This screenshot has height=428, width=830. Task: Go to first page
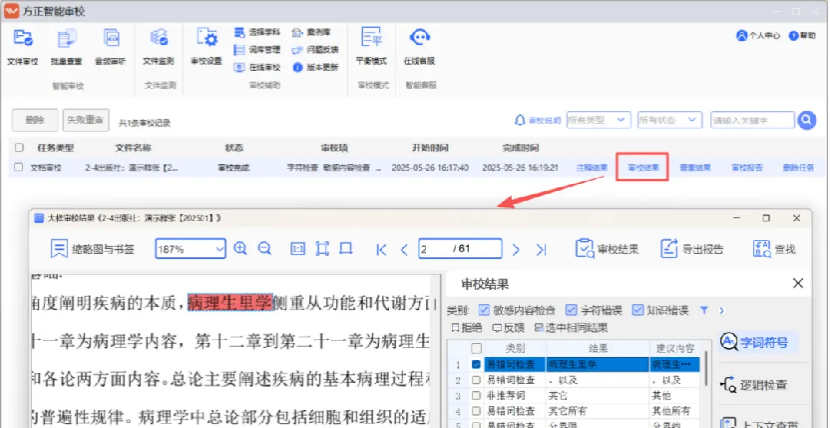[381, 249]
